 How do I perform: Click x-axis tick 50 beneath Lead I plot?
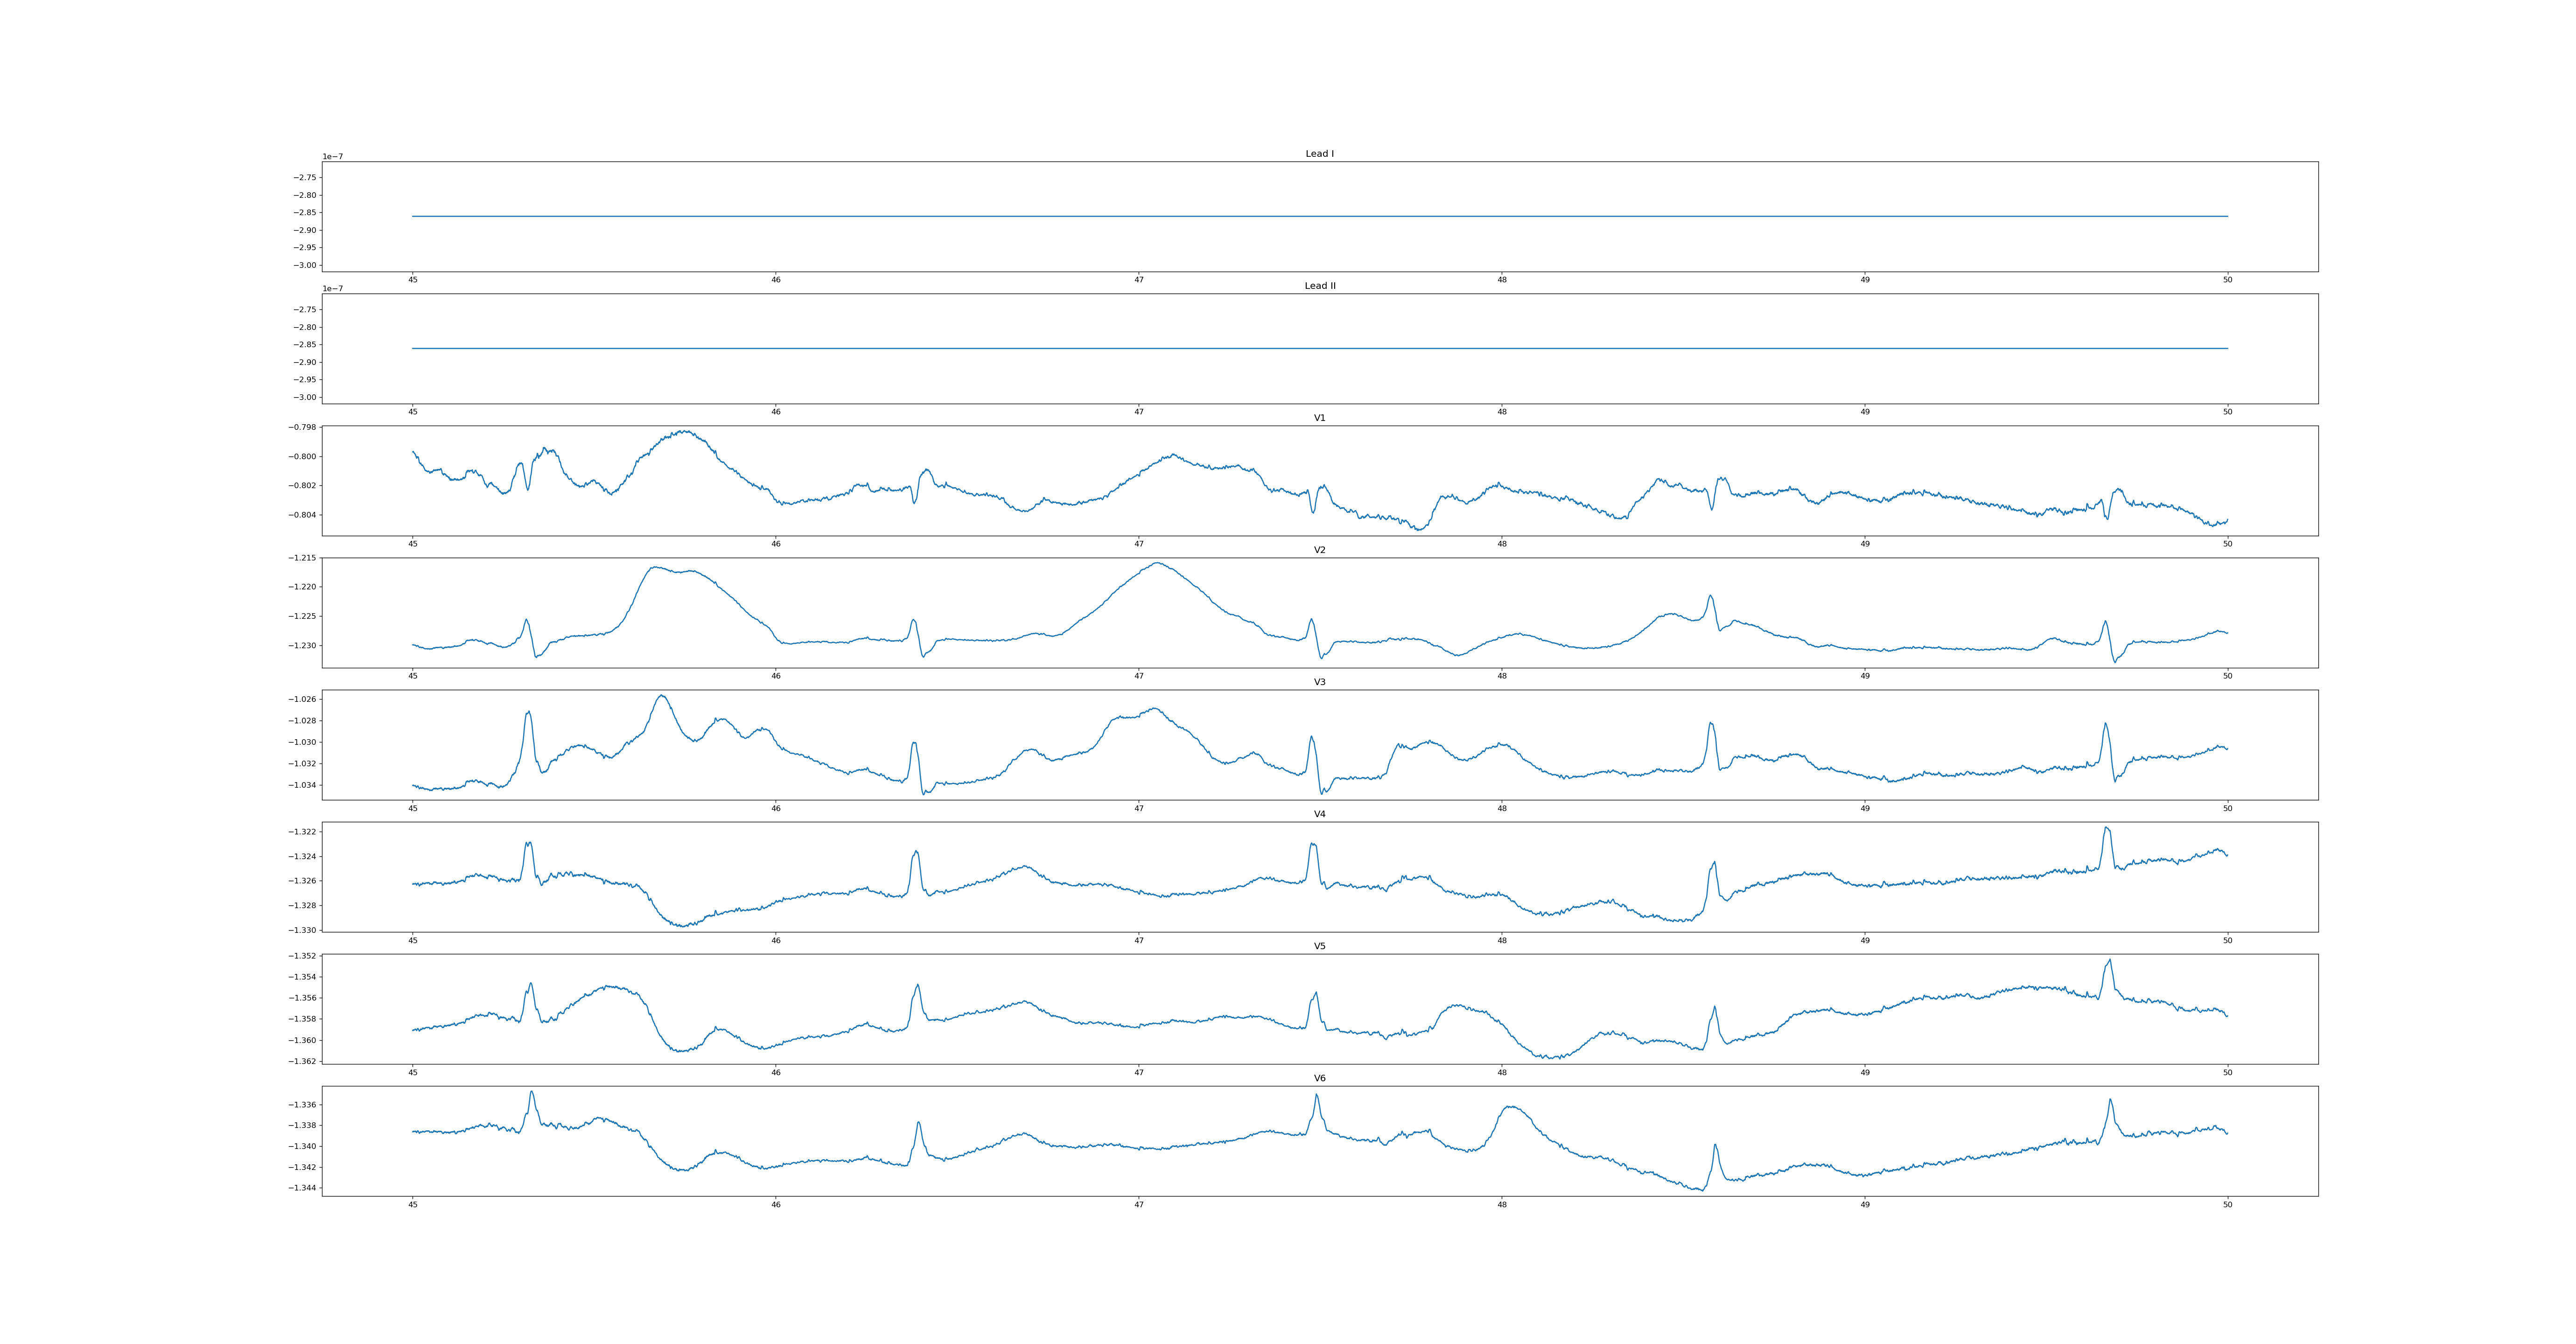coord(2227,280)
